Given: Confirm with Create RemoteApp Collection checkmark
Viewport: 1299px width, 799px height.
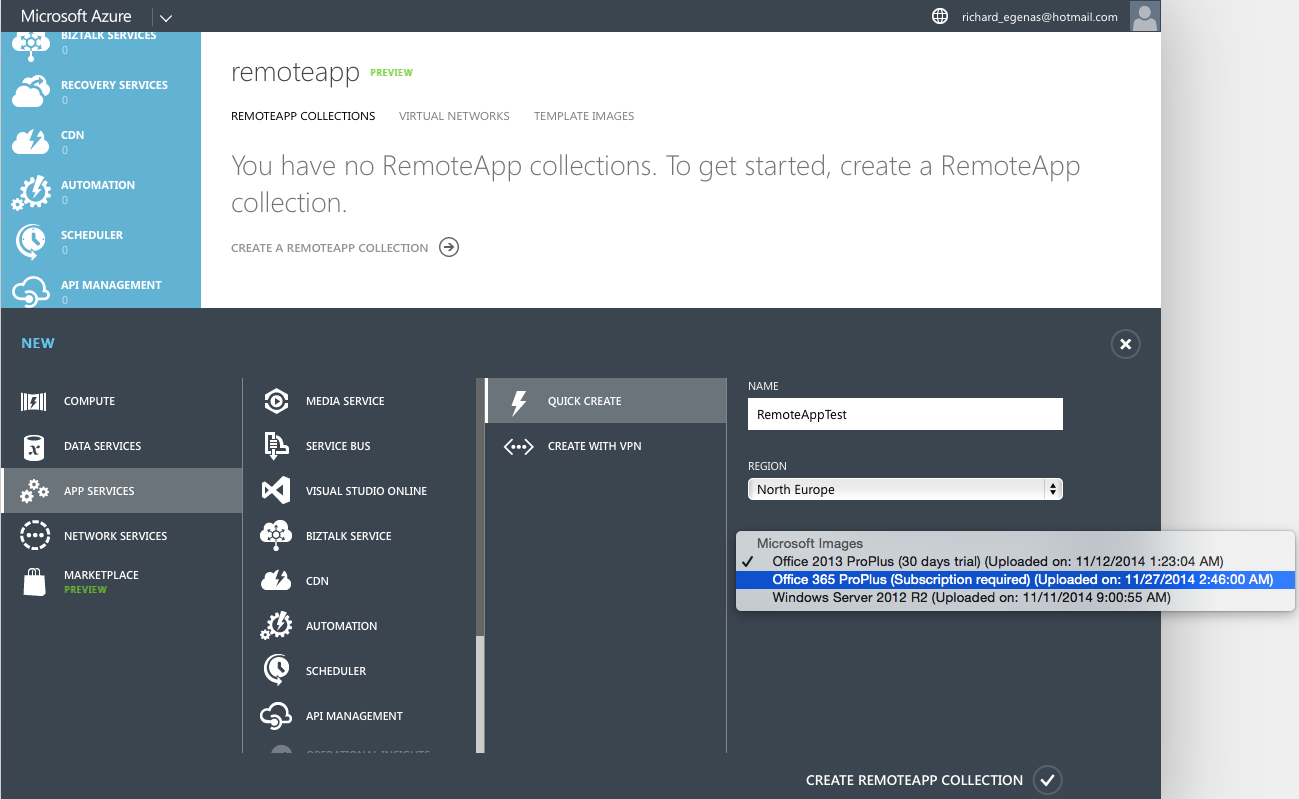Looking at the screenshot, I should click(1047, 780).
